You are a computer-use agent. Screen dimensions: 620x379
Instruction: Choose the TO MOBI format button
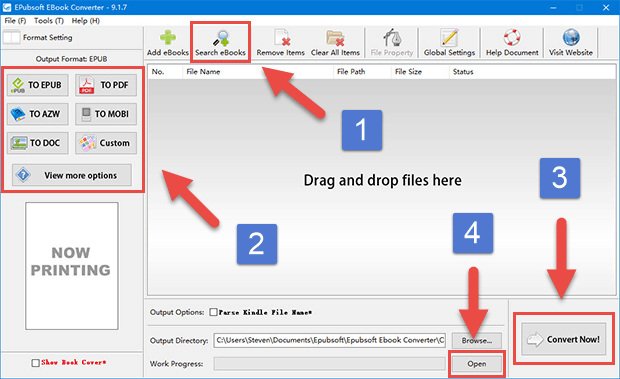106,114
